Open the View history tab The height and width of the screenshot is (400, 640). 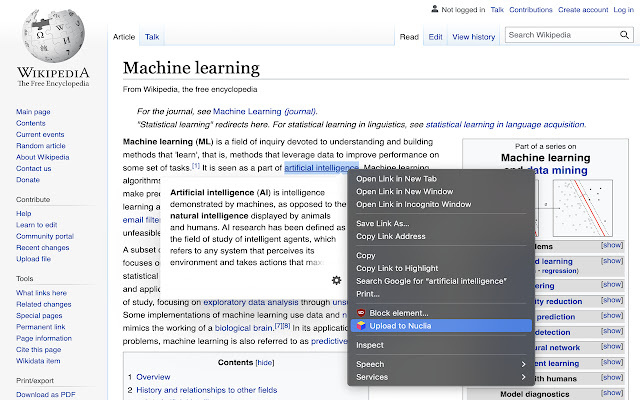473,37
